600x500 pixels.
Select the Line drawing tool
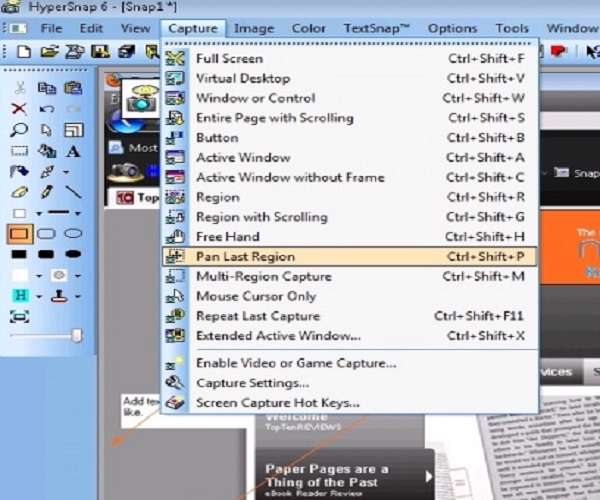(x=73, y=192)
